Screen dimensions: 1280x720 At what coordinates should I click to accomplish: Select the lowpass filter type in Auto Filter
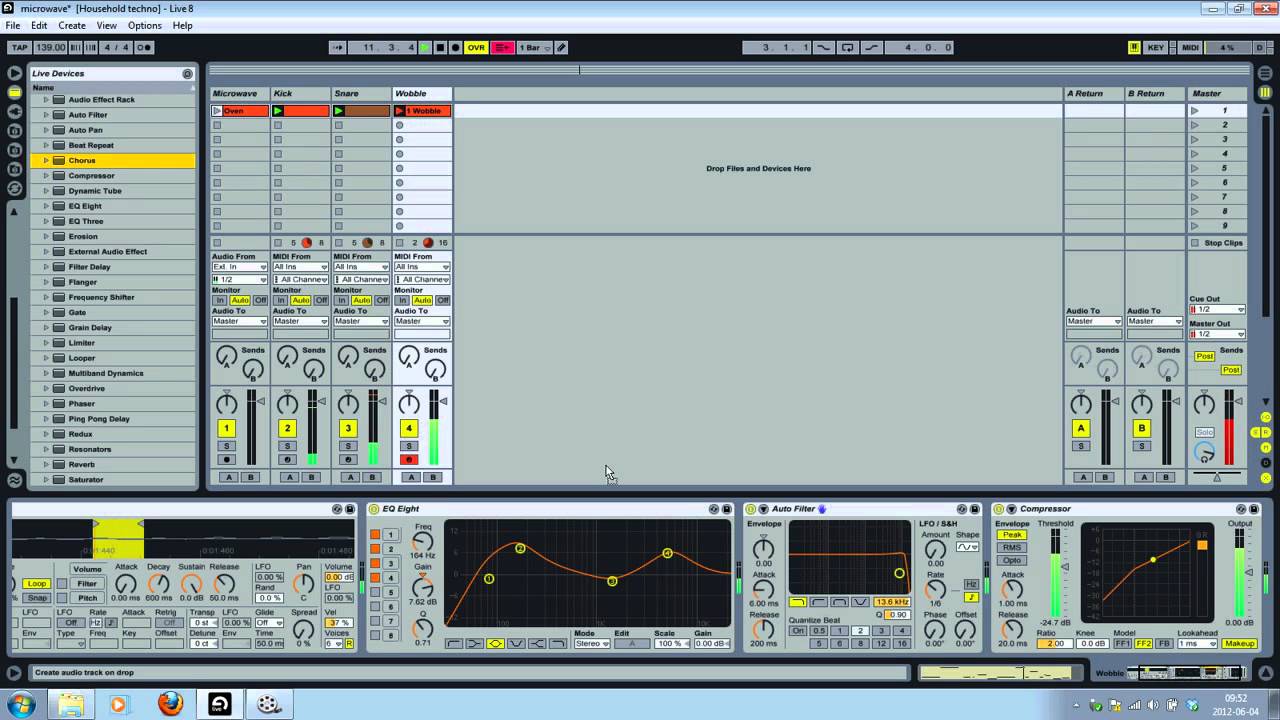click(x=798, y=602)
